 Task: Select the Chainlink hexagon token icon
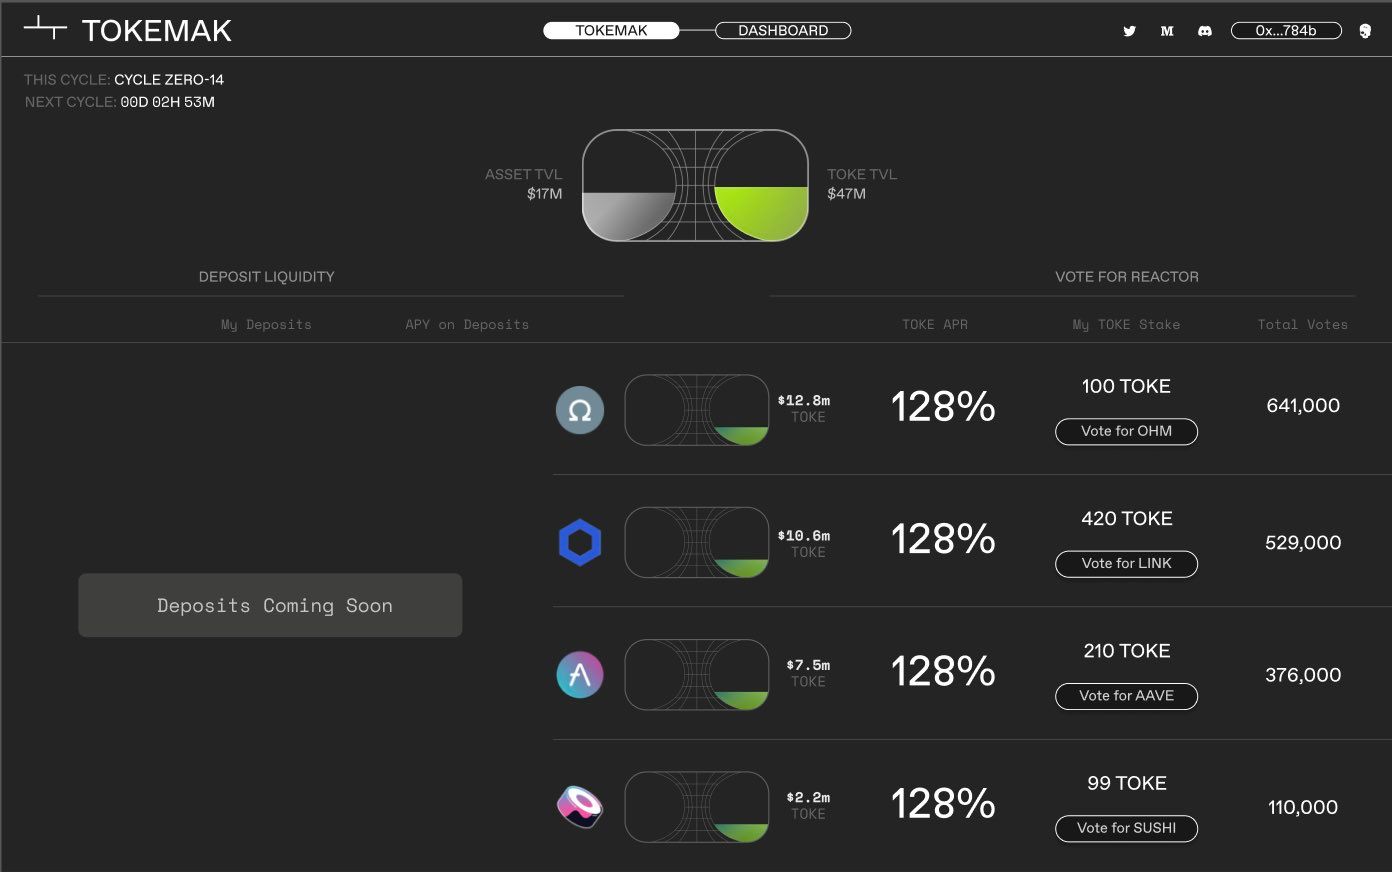pyautogui.click(x=580, y=542)
